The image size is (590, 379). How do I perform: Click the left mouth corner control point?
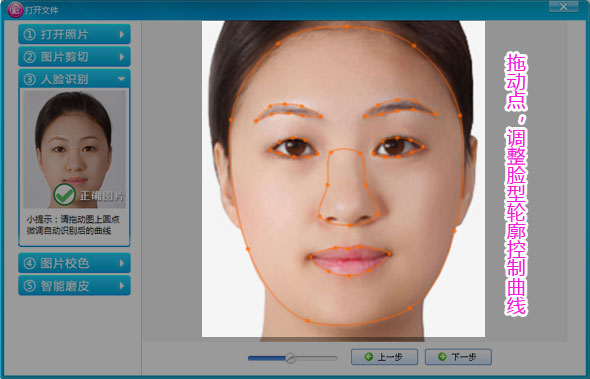(311, 257)
